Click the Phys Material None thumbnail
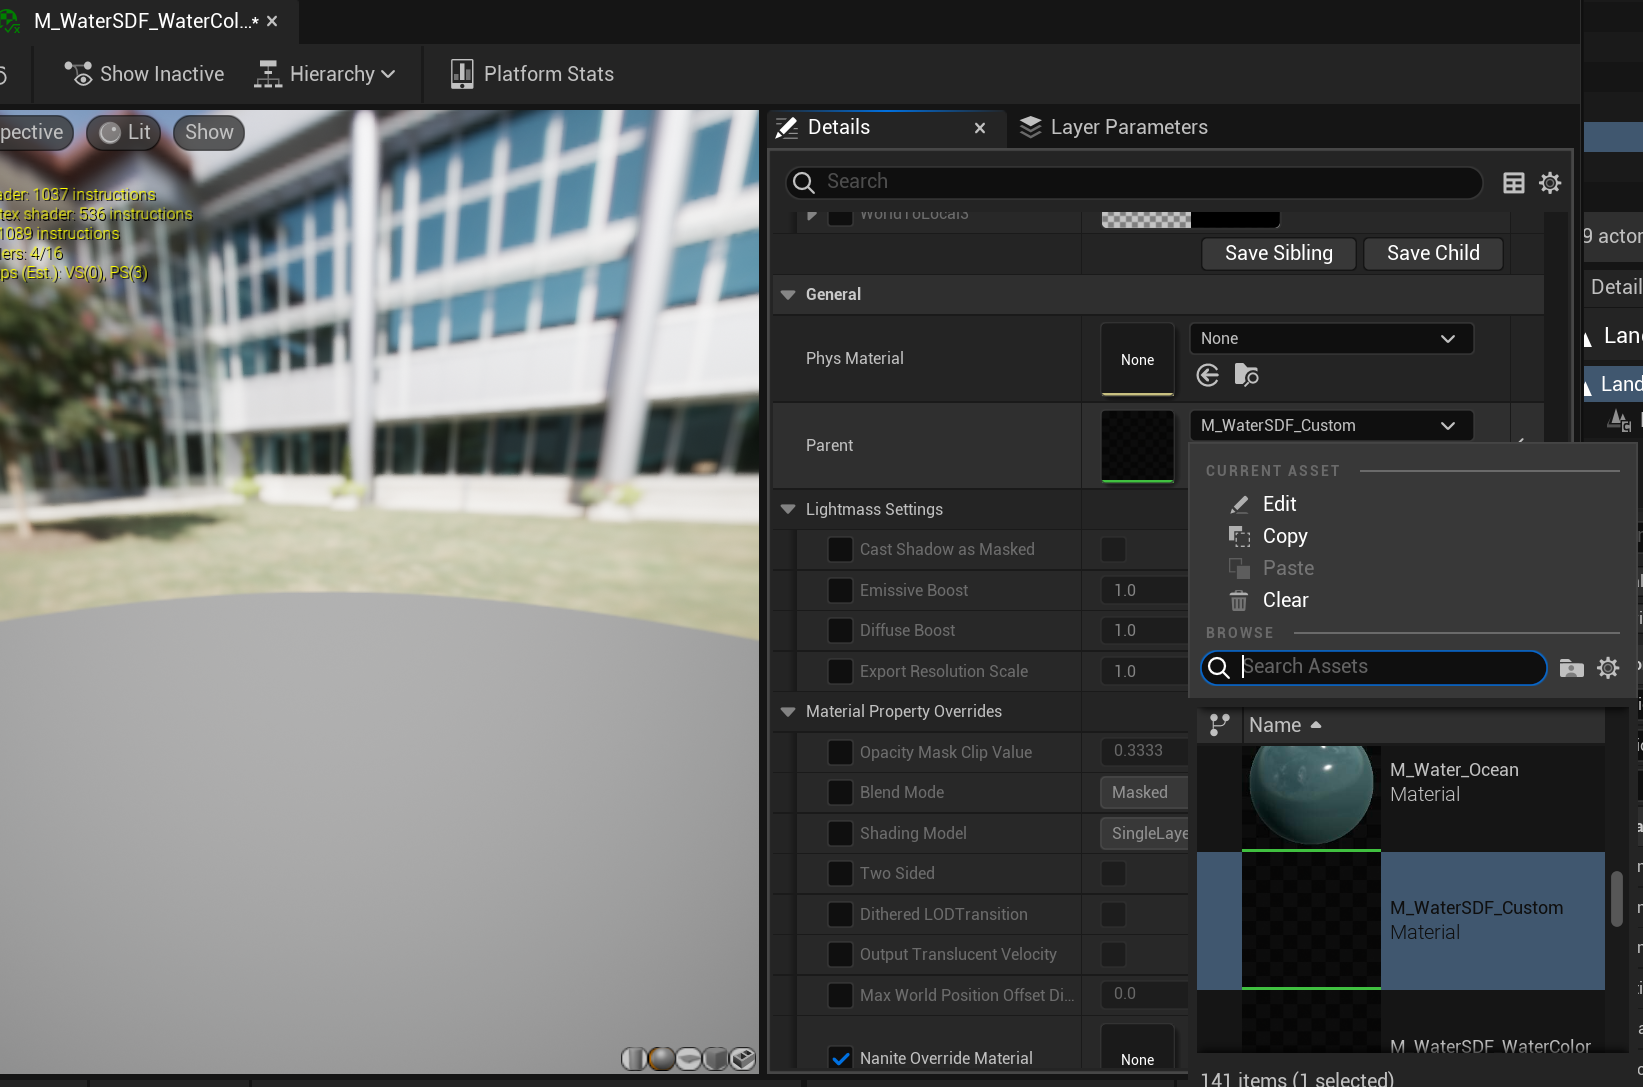 (1138, 359)
